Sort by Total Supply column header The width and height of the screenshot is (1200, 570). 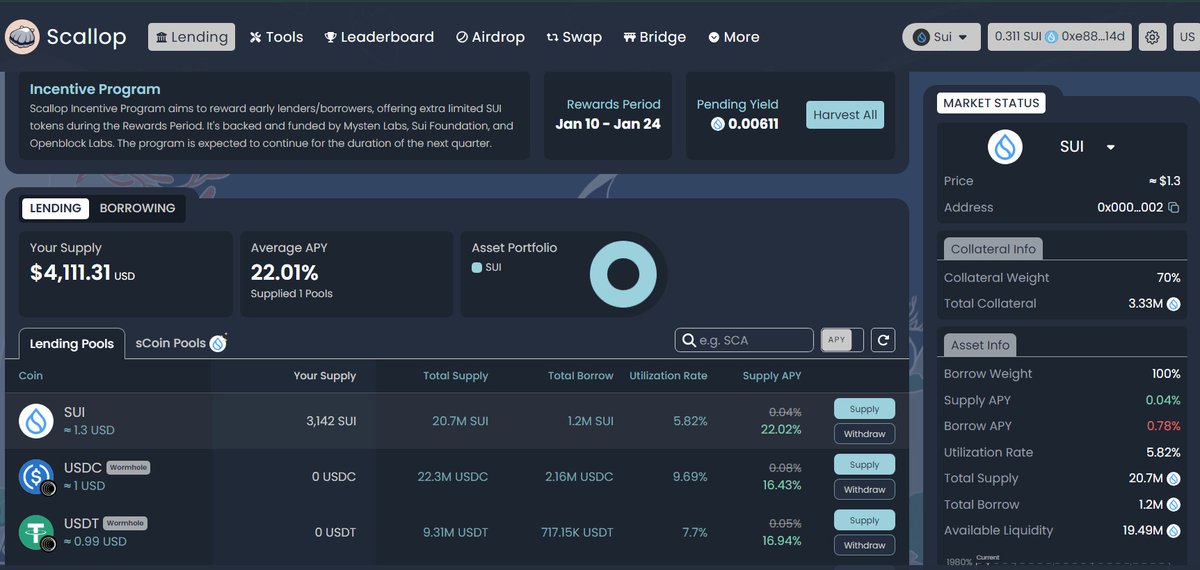pos(456,376)
